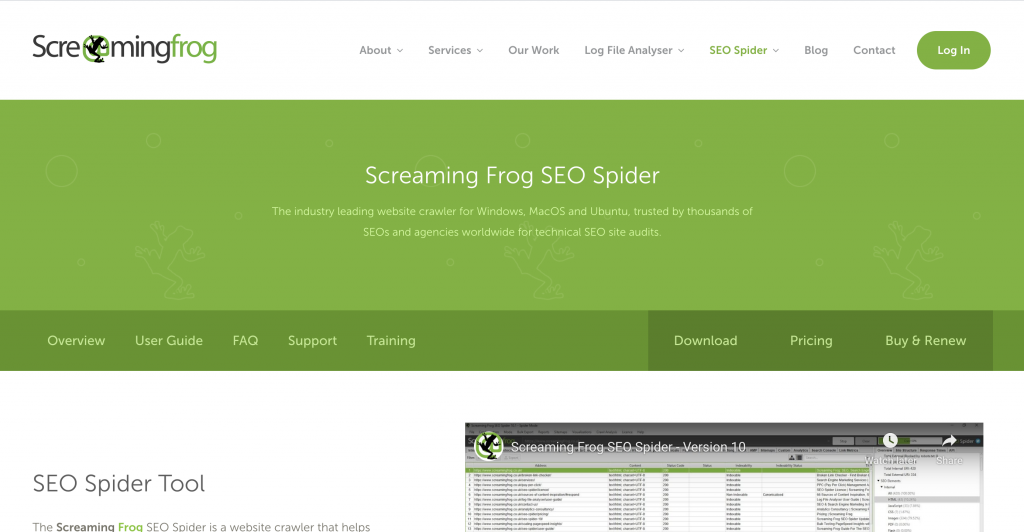Open the Pricing page

click(x=811, y=341)
